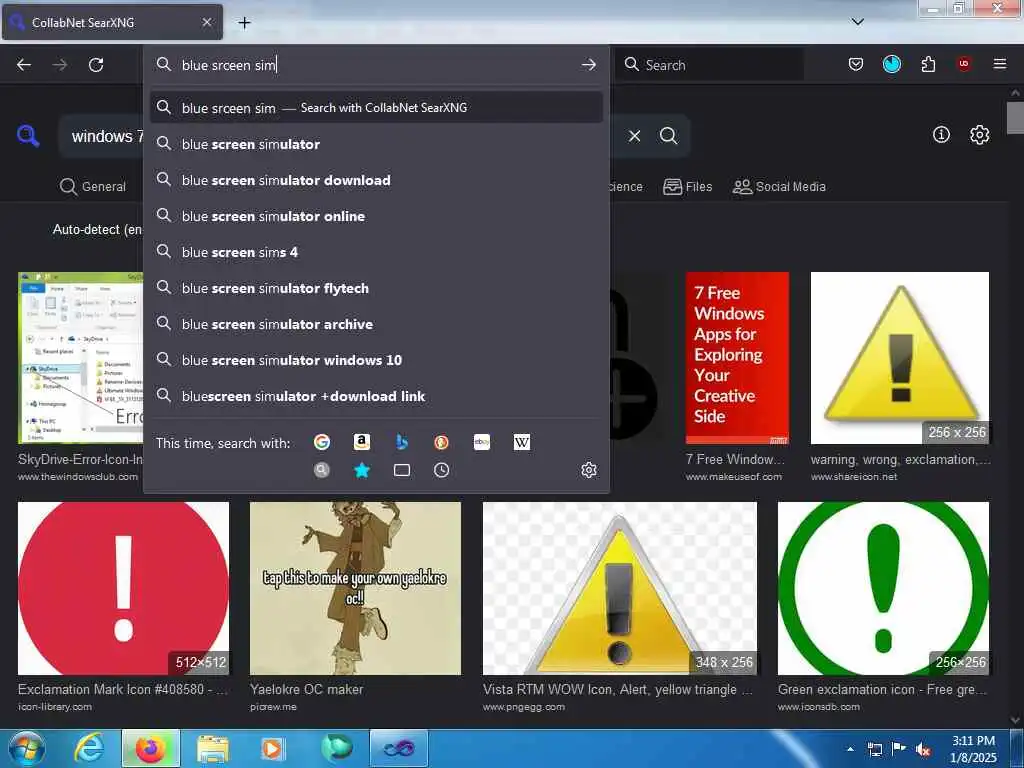
Task: Open Firefox hamburger application menu
Action: point(1000,64)
